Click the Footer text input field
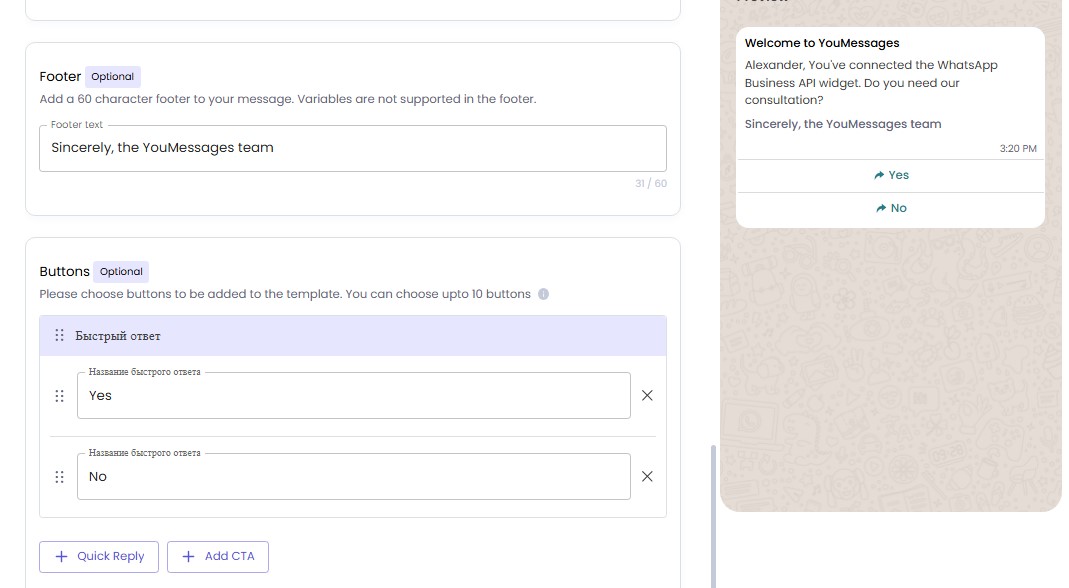Image resolution: width=1069 pixels, height=588 pixels. point(352,148)
